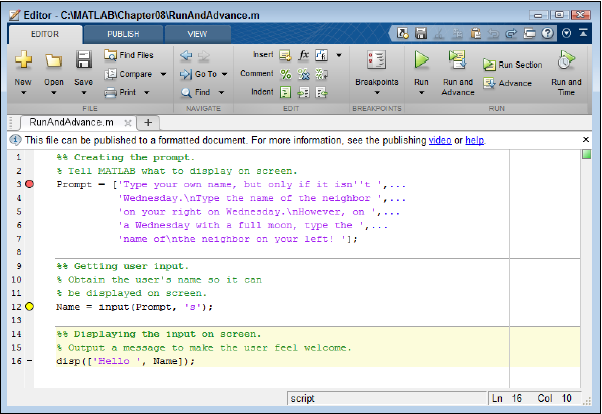Viewport: 602px width, 414px height.
Task: Open the publishing video link
Action: [x=440, y=140]
